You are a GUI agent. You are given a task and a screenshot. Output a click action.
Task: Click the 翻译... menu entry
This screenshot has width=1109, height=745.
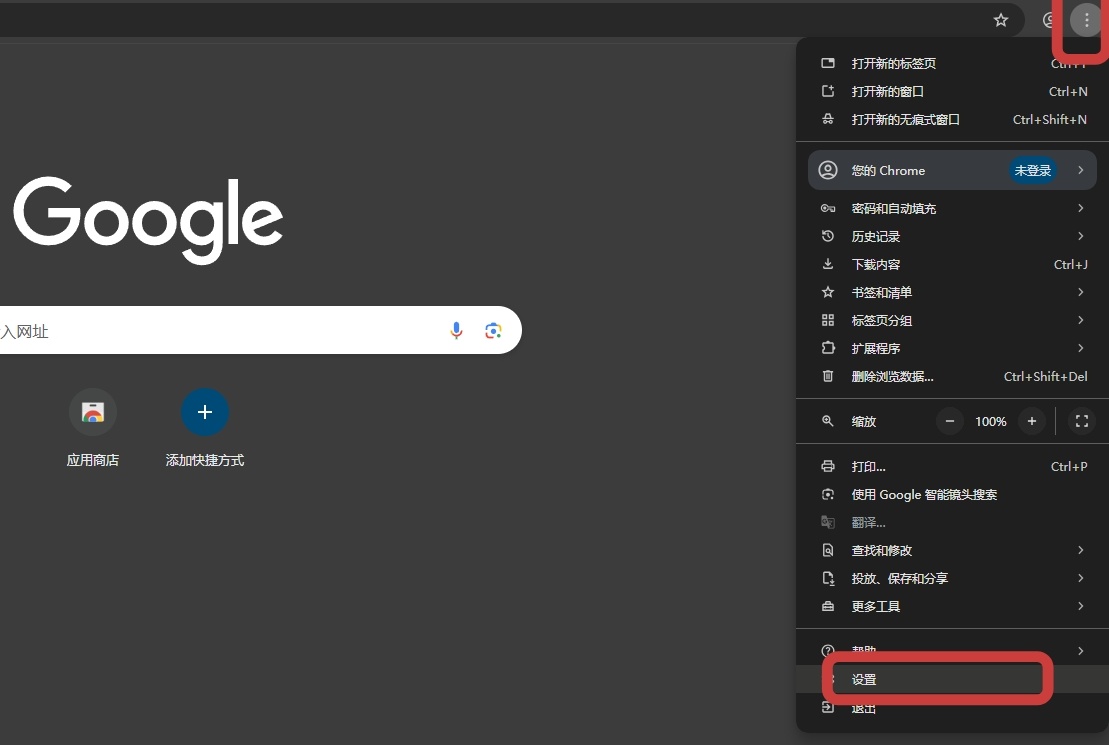952,522
